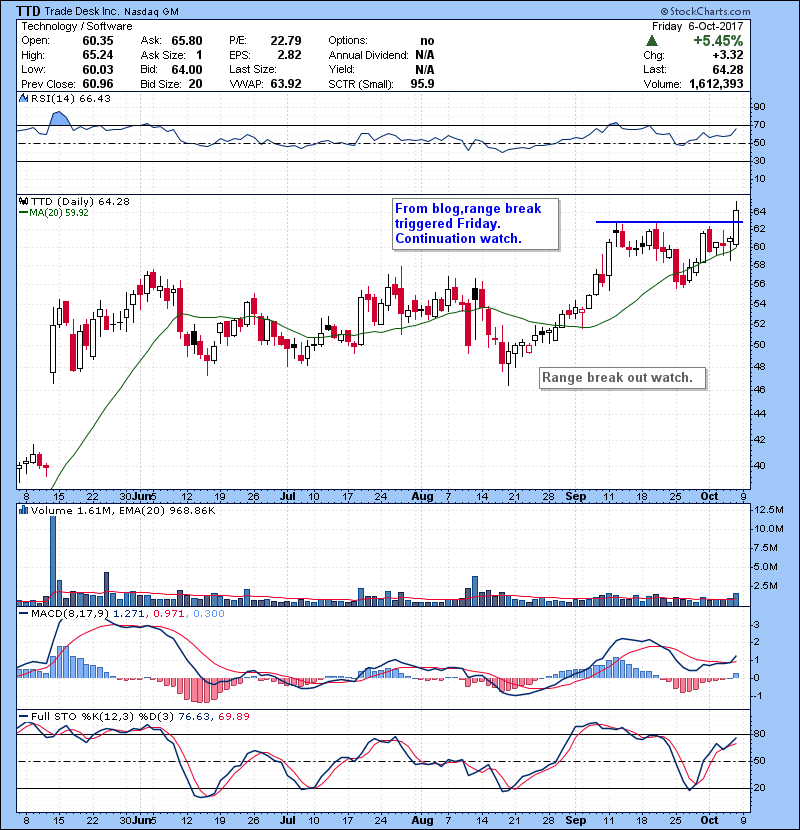This screenshot has width=800, height=830.
Task: Click the TTD Daily candlestick legend icon
Action: (x=22, y=201)
